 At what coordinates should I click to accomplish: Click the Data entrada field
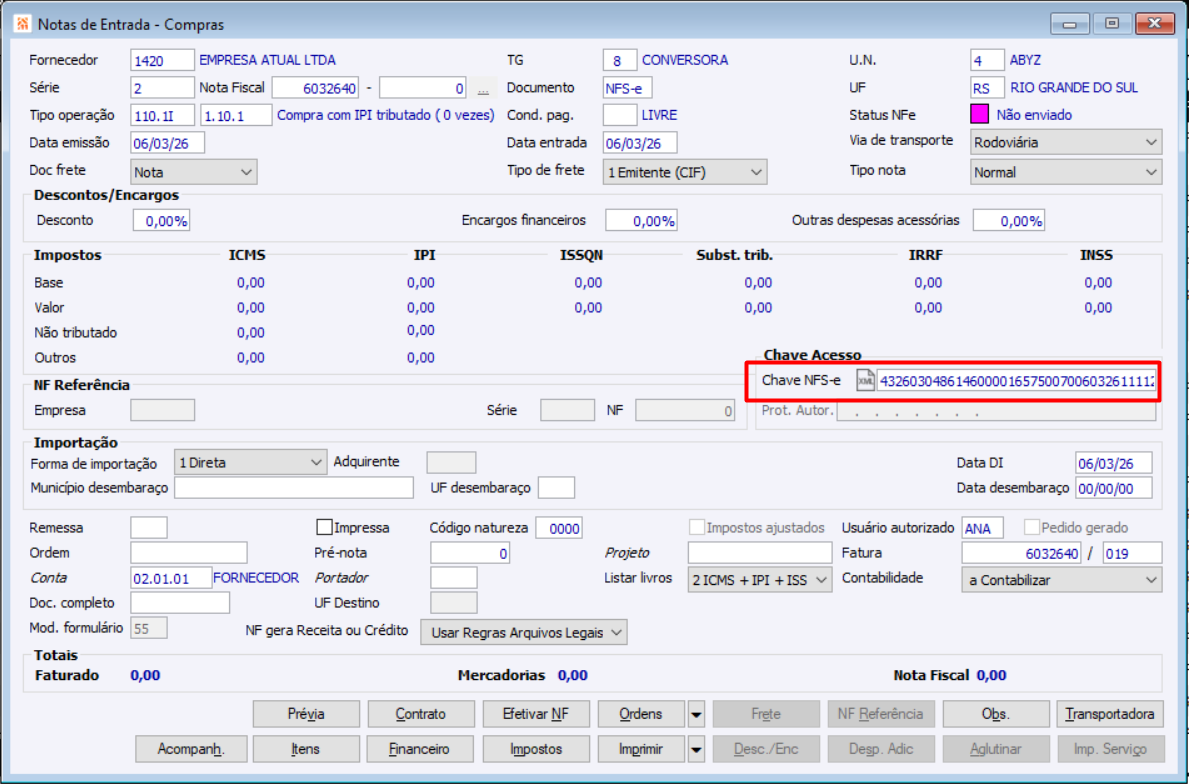click(640, 143)
